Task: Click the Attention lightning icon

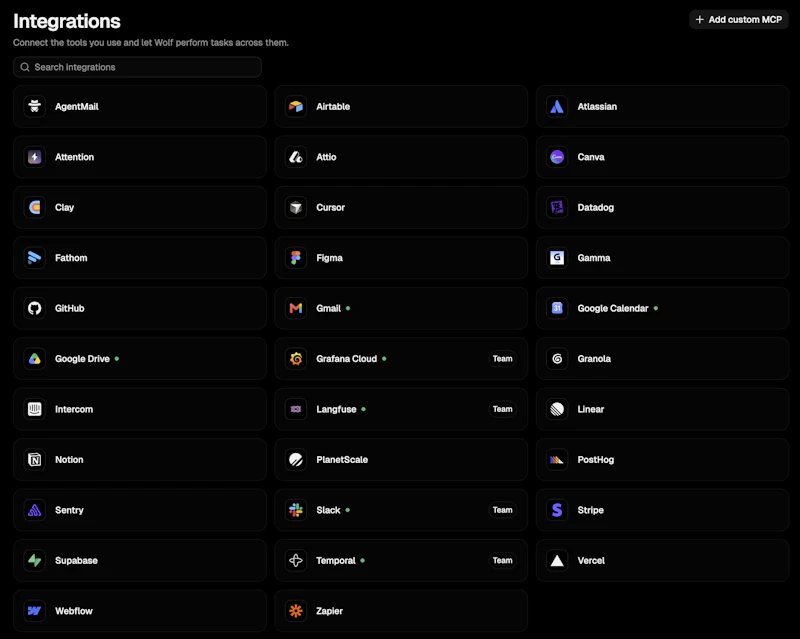Action: [x=35, y=157]
